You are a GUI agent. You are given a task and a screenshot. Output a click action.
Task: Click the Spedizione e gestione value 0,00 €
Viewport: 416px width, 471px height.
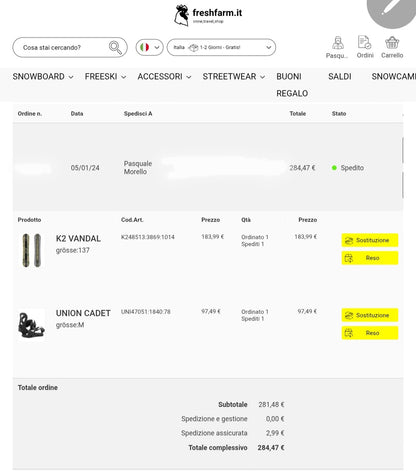tap(275, 419)
